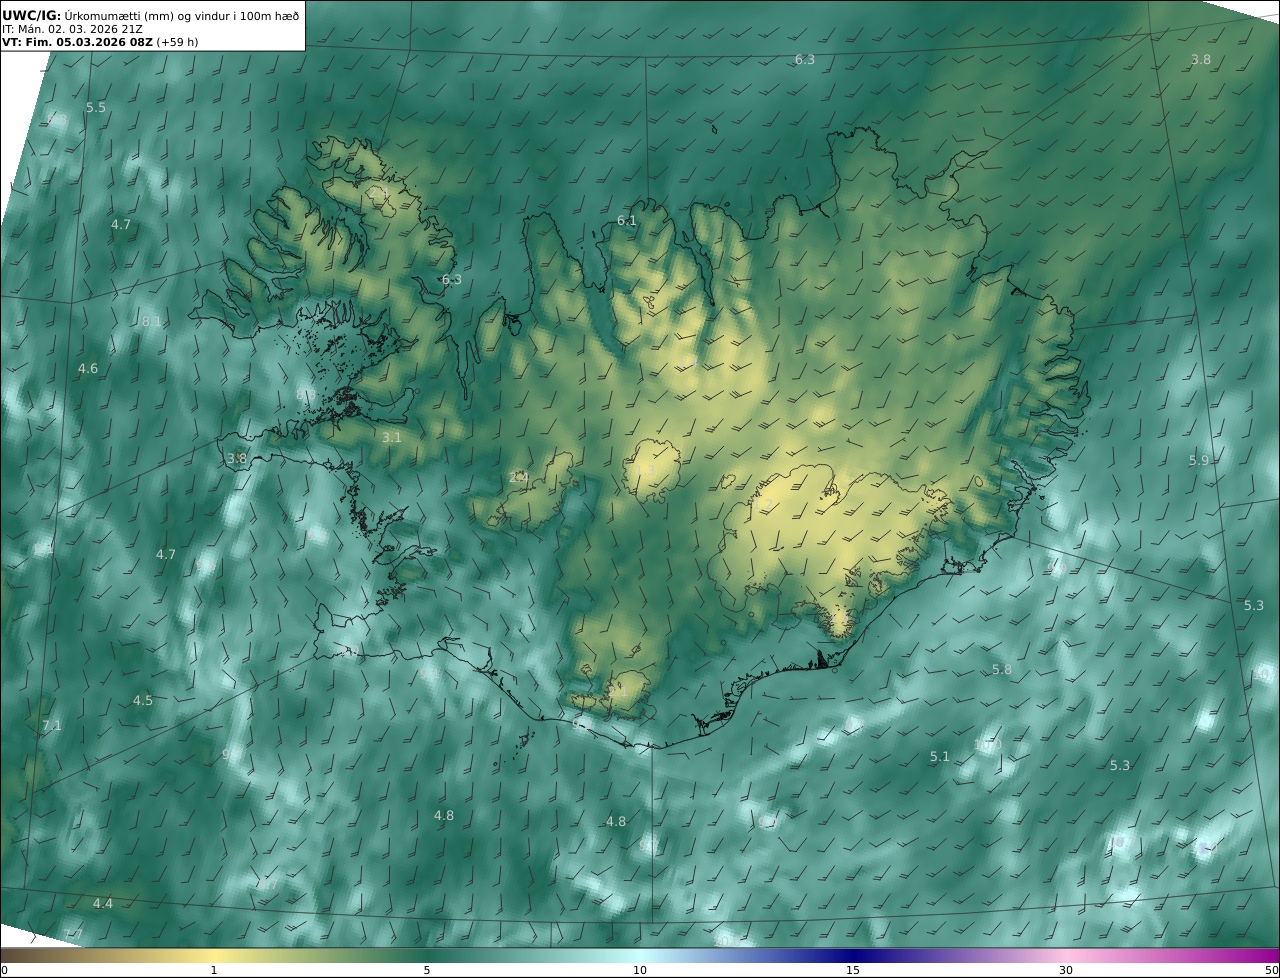Click the 'UWC/IG:' title label
The width and height of the screenshot is (1280, 978).
point(31,14)
